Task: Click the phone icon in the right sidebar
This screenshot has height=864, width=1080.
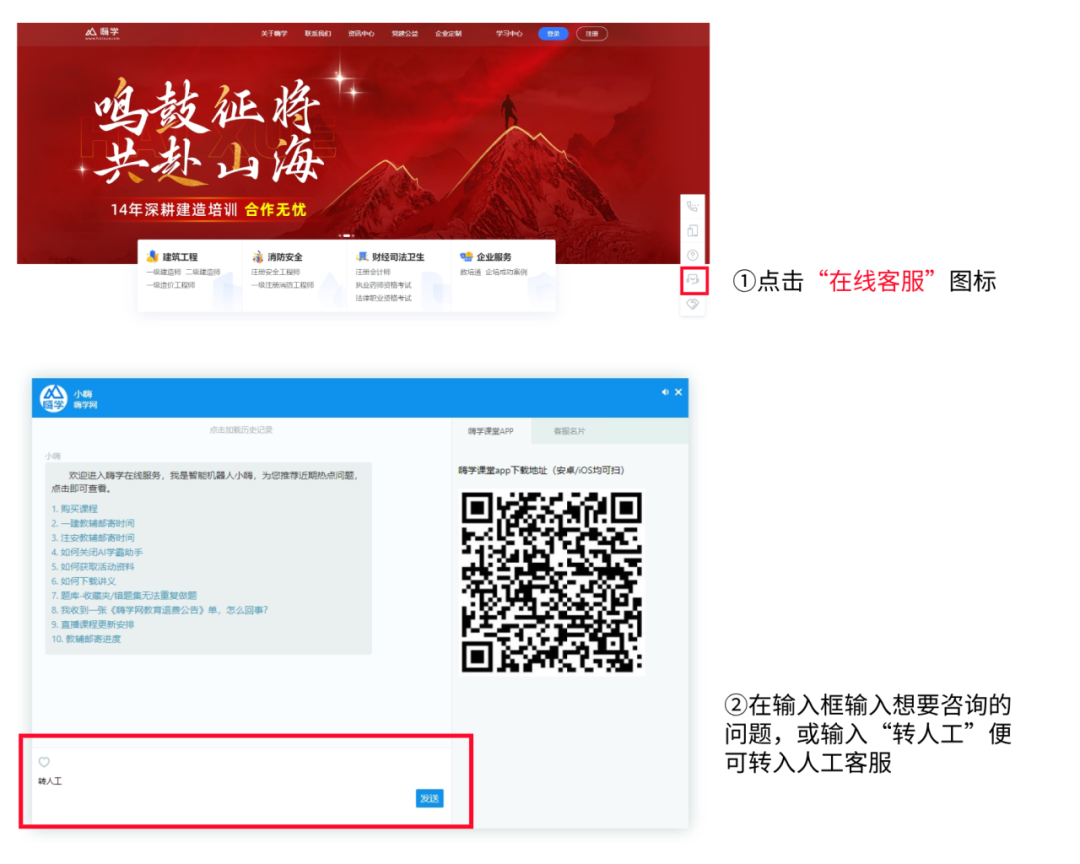Action: [693, 206]
